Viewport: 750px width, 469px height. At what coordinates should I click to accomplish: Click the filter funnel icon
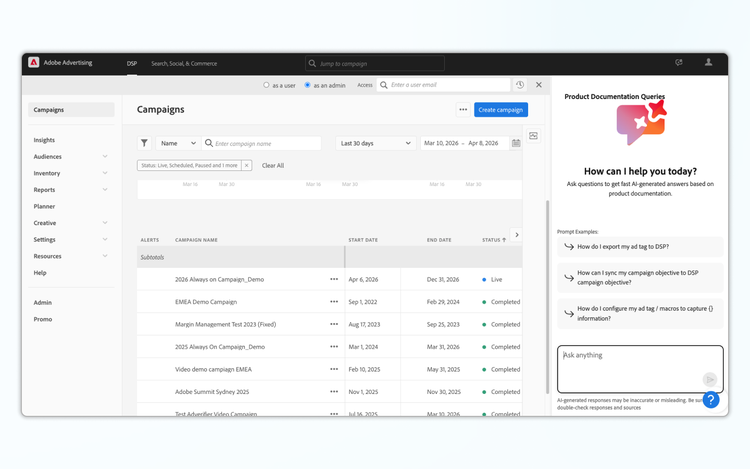[x=144, y=143]
